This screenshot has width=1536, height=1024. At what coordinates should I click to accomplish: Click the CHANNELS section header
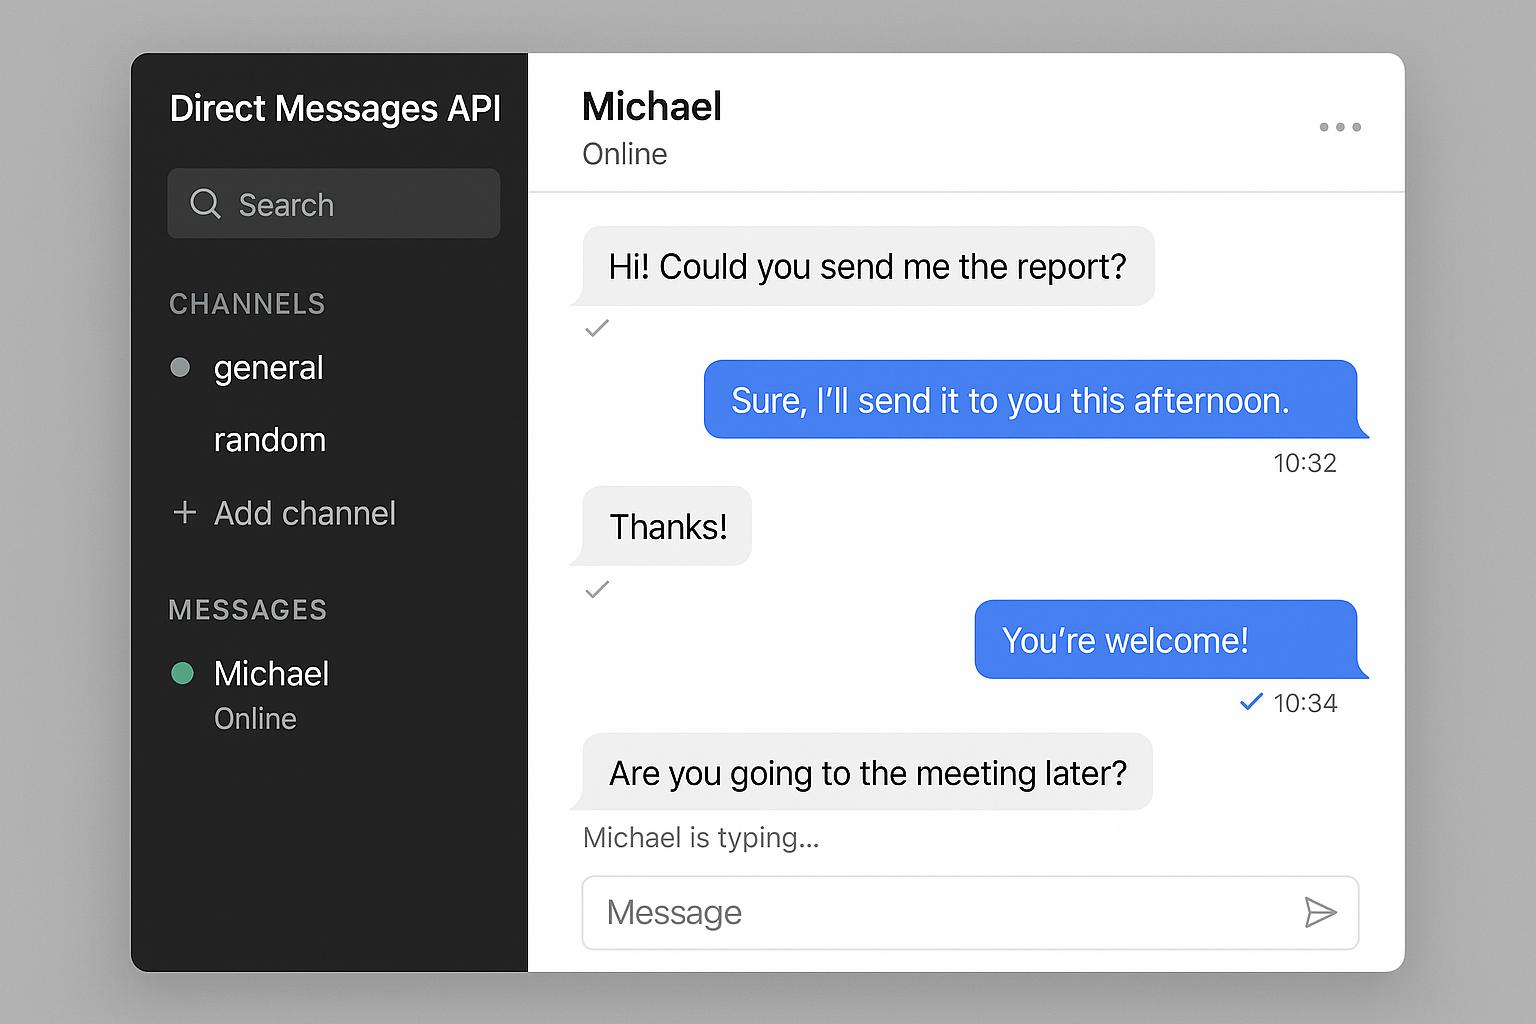pos(247,304)
